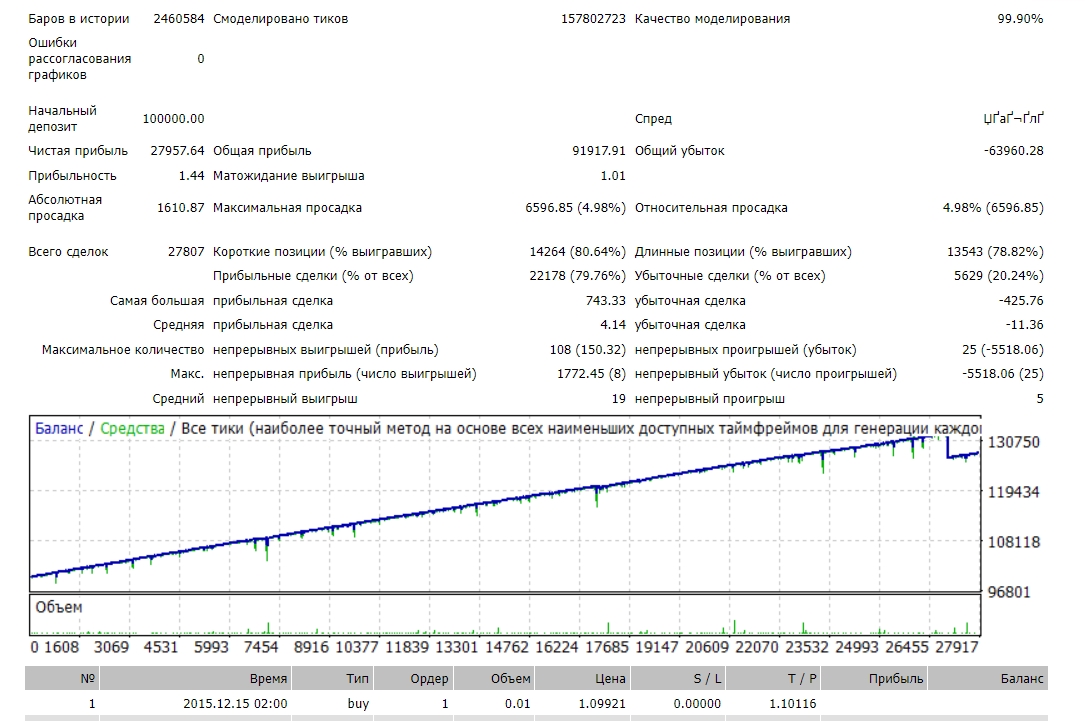Screen dimensions: 1085x721
Task: Click the expected payoff value 1.01
Action: tap(612, 176)
